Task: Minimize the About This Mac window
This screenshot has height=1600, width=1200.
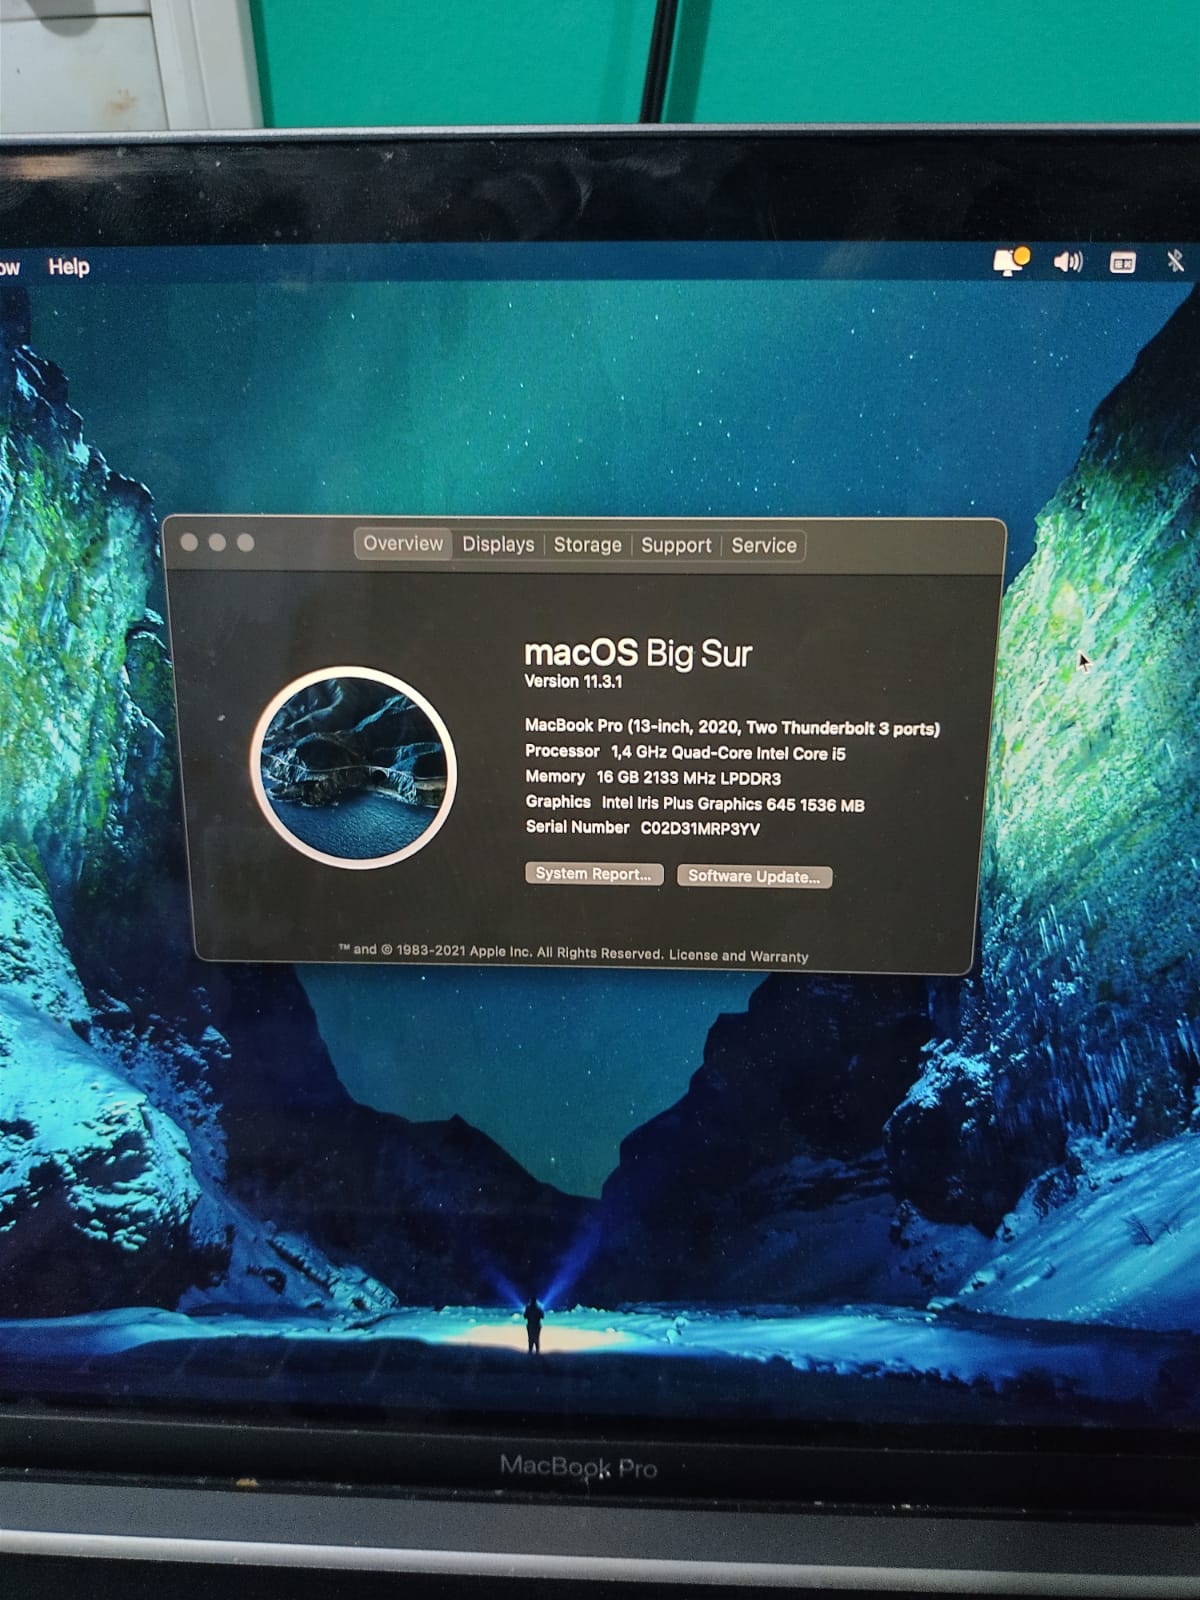Action: [217, 543]
